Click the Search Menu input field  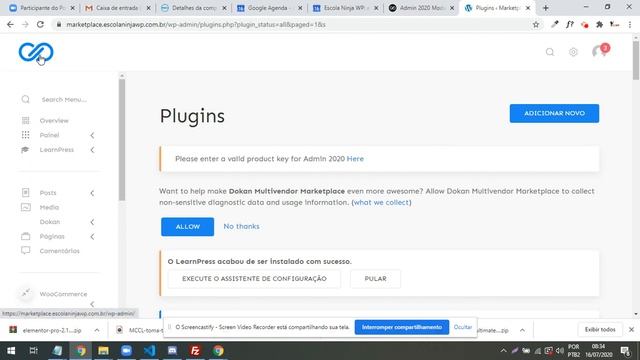tap(64, 99)
